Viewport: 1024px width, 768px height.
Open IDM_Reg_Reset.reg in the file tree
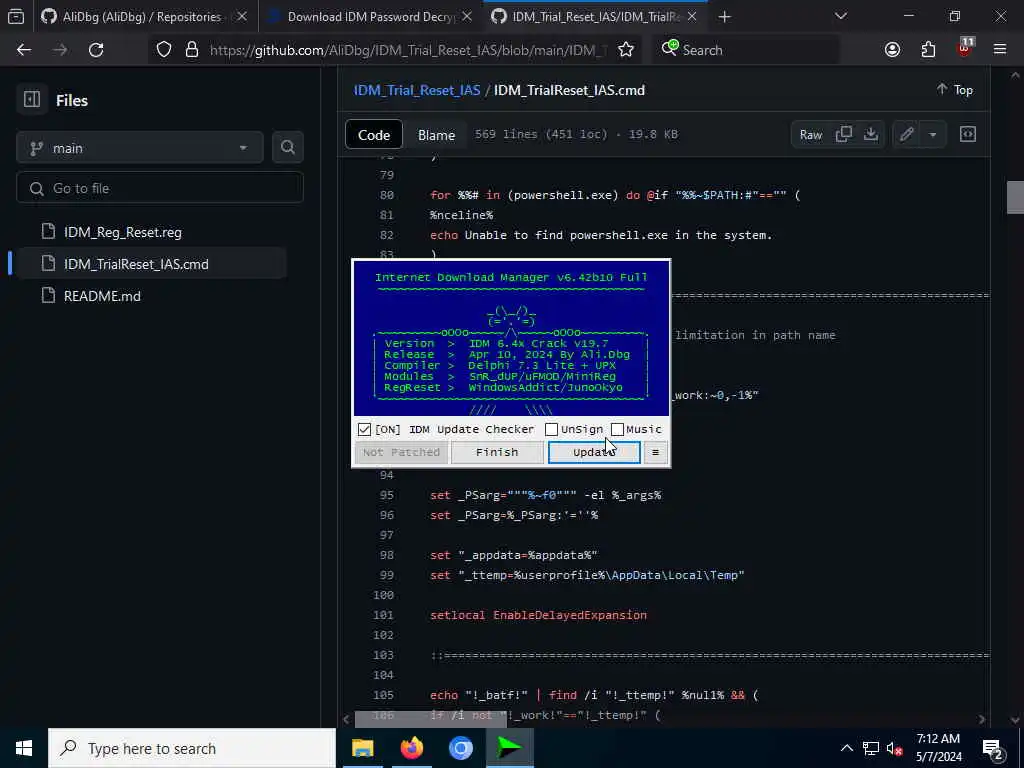click(123, 232)
